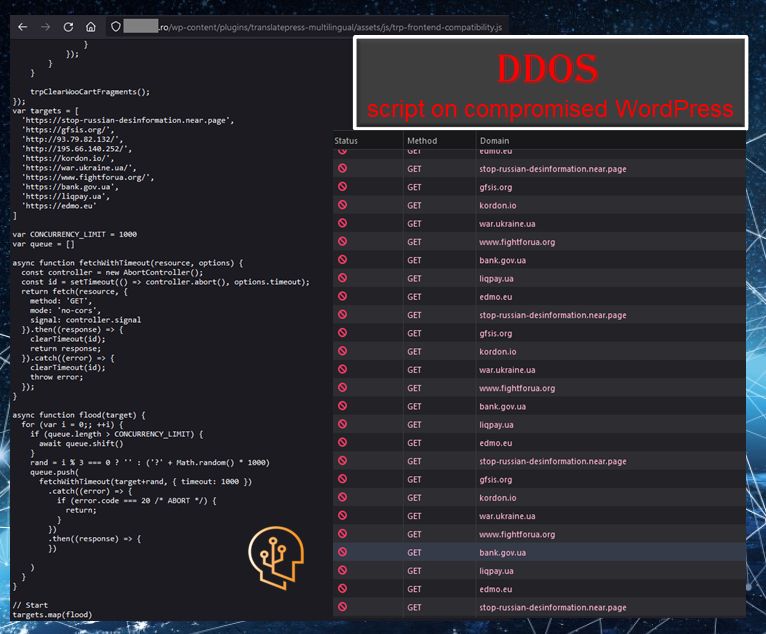Click 'https://kordon.io/' in the targets list

coord(68,158)
